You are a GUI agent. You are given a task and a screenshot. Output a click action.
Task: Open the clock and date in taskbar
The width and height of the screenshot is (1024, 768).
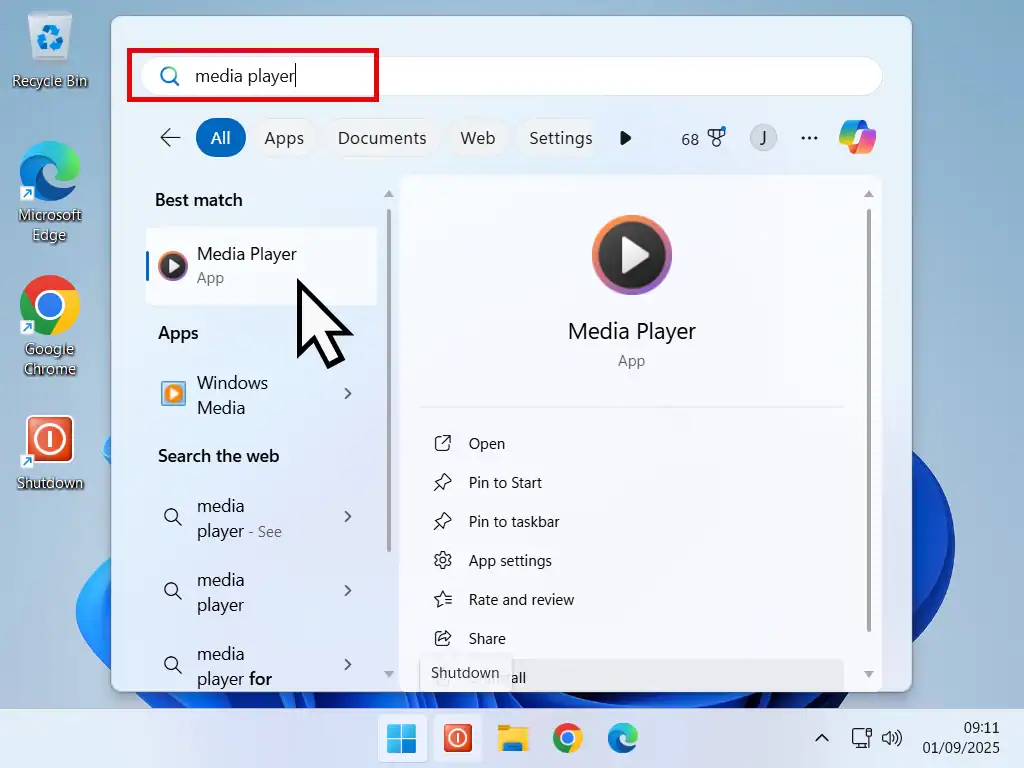pos(961,738)
